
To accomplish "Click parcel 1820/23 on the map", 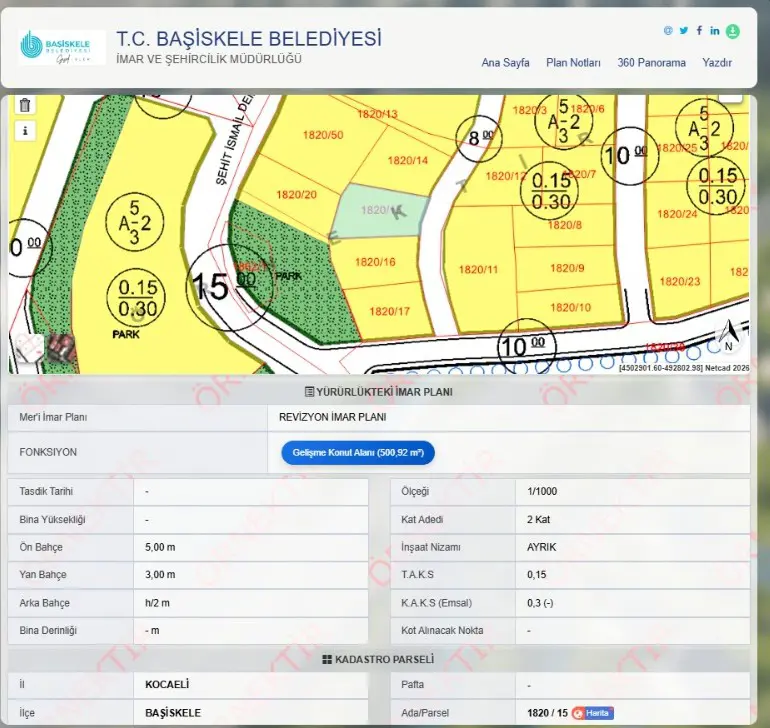I will coord(680,281).
